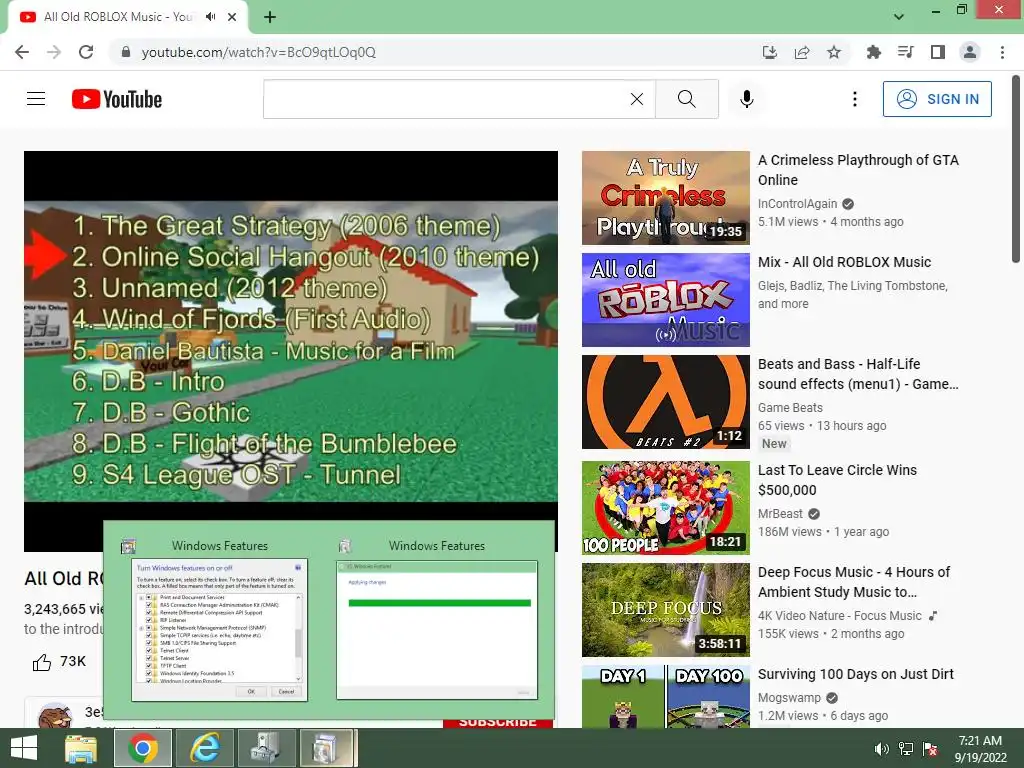Toggle the Chrome side panel

click(938, 52)
